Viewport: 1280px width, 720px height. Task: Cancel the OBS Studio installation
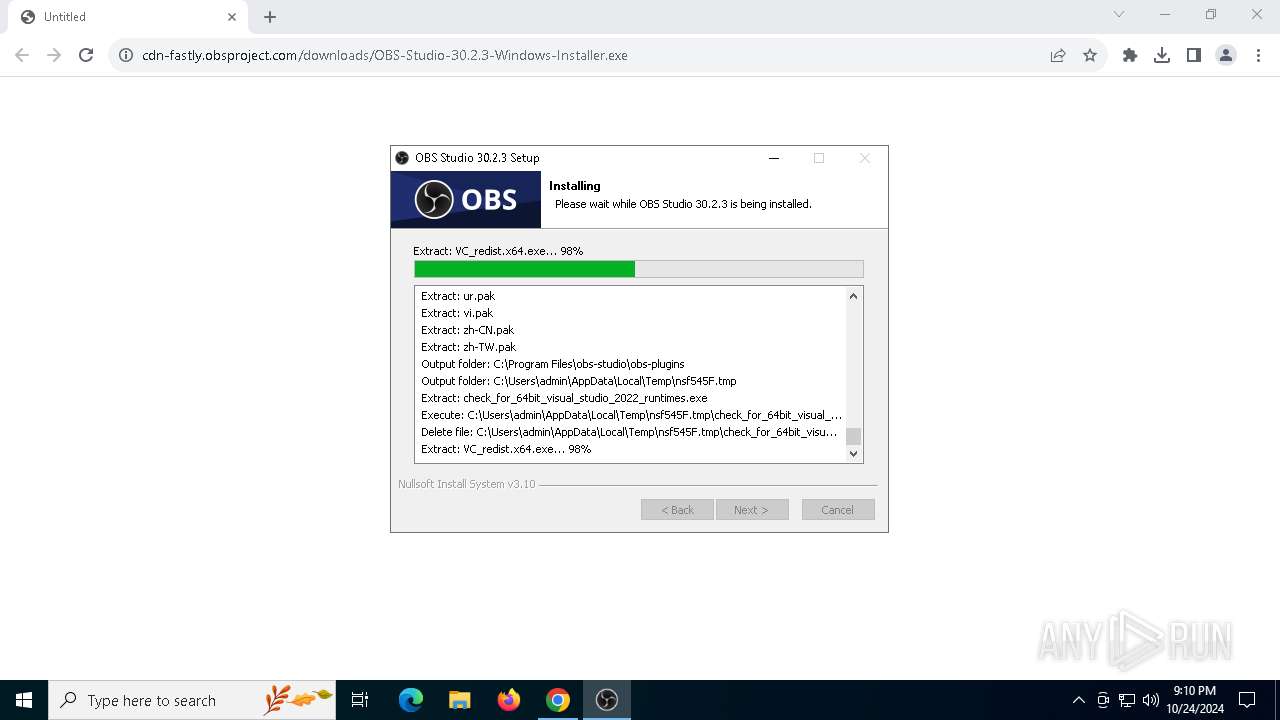tap(838, 510)
